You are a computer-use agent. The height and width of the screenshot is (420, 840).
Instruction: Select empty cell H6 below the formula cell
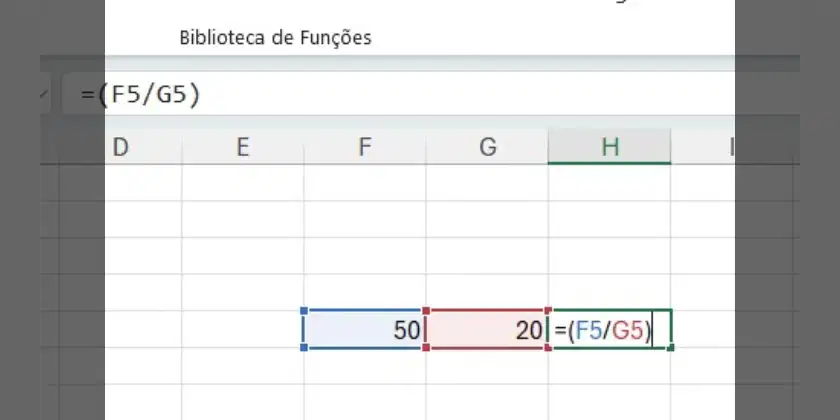coord(609,366)
